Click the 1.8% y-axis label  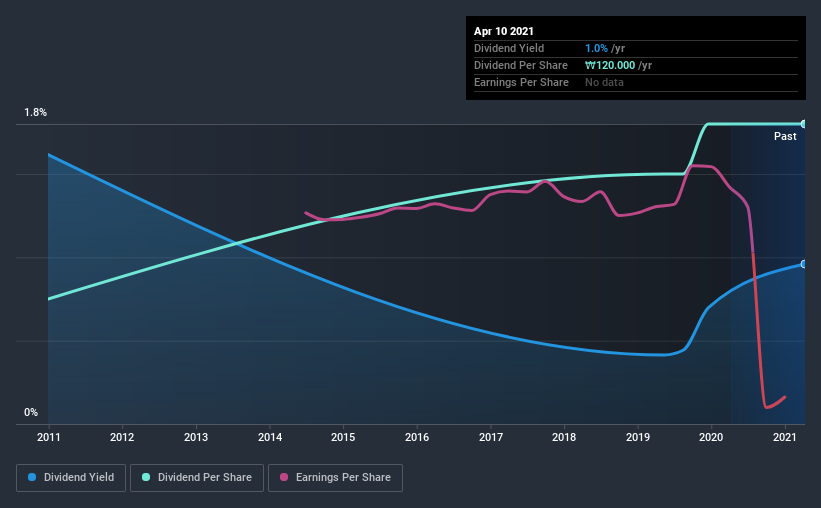[x=36, y=113]
